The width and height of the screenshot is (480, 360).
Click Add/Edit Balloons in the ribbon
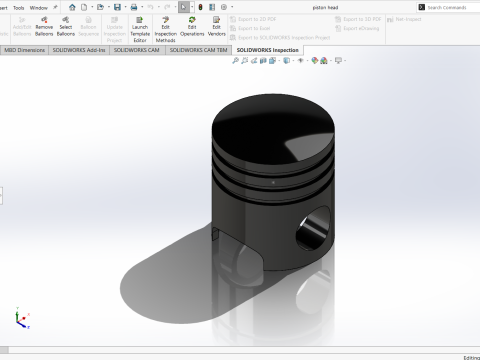point(22,26)
